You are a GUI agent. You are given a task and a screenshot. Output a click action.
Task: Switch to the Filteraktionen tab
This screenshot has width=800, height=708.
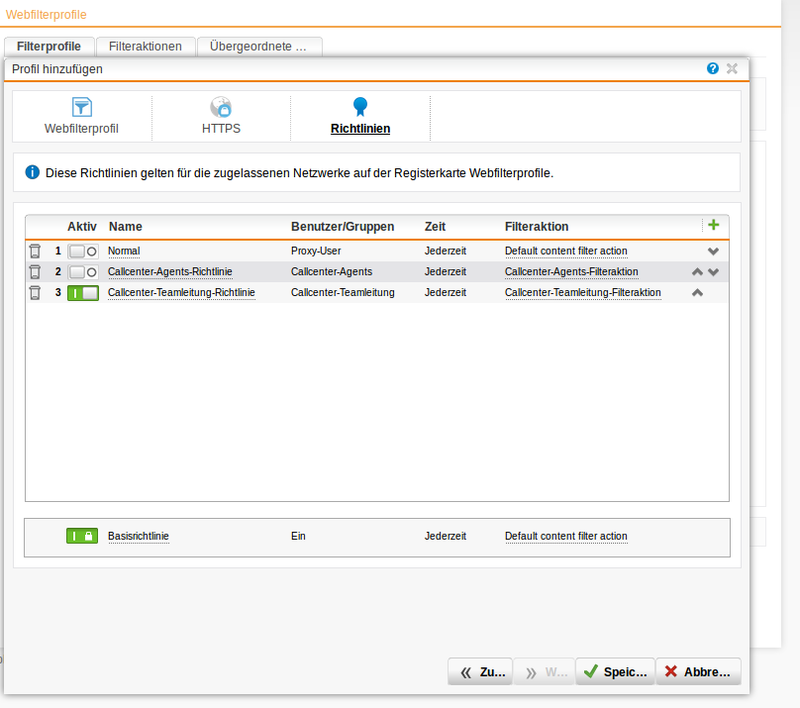[146, 46]
